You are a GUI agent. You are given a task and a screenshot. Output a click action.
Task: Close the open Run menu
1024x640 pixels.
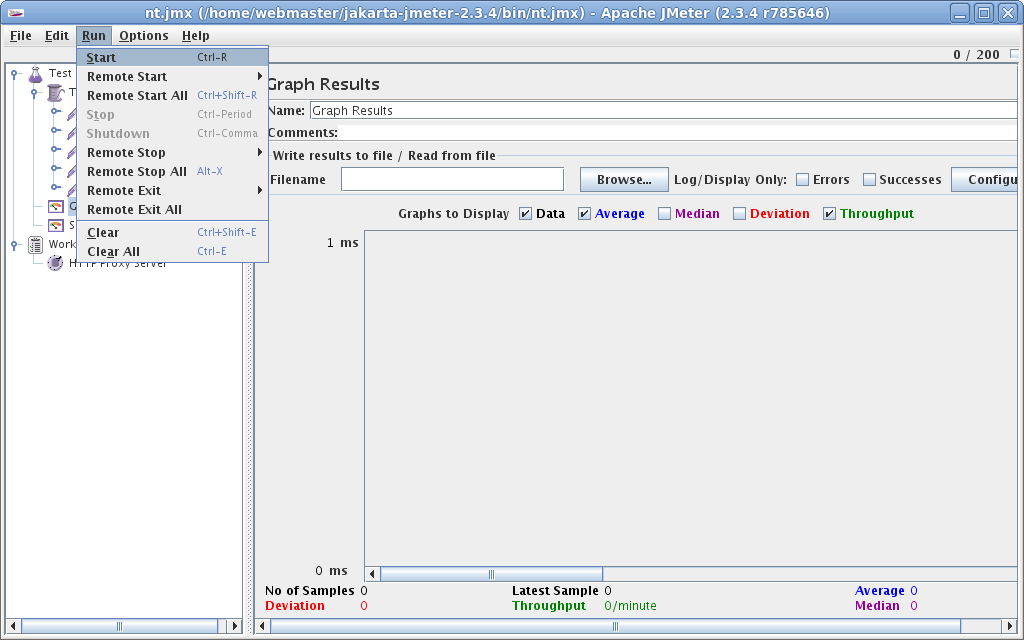pos(94,36)
